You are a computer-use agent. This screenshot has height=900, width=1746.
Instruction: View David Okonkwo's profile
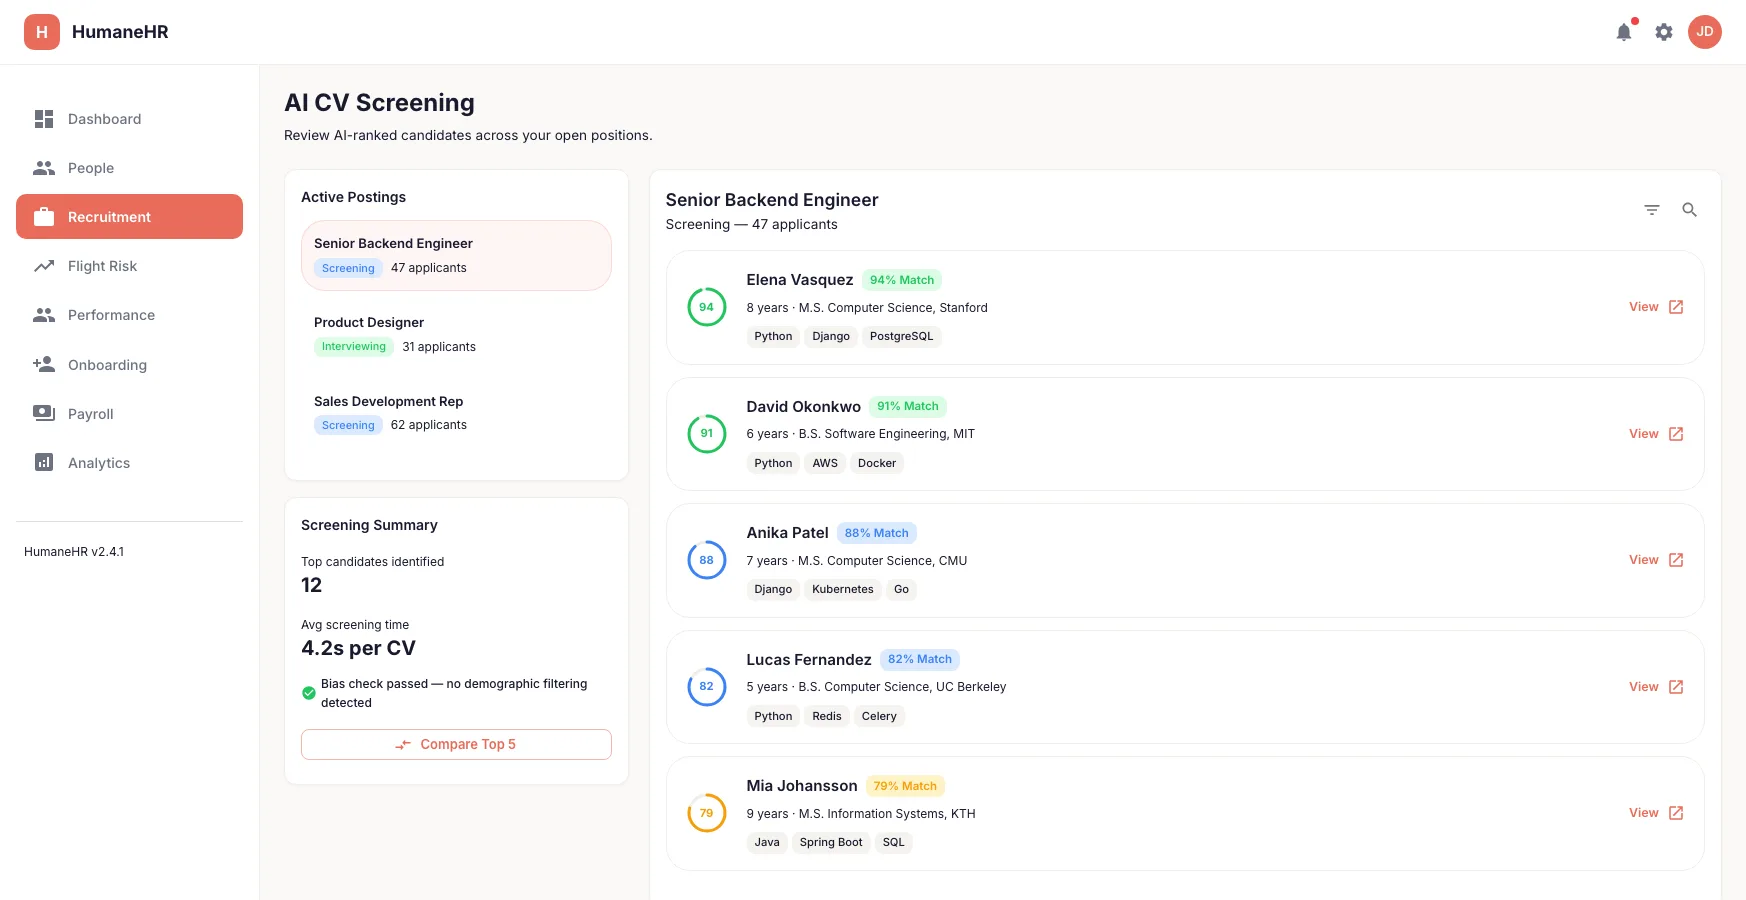1656,434
